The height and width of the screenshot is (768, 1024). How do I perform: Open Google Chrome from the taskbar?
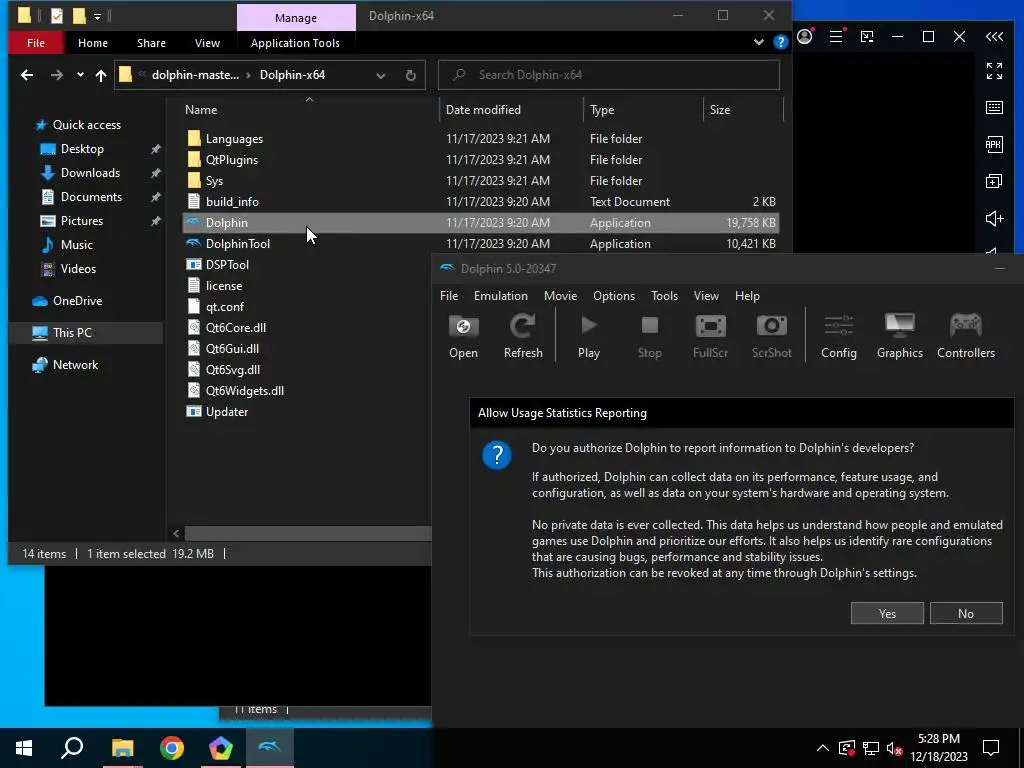pyautogui.click(x=172, y=748)
